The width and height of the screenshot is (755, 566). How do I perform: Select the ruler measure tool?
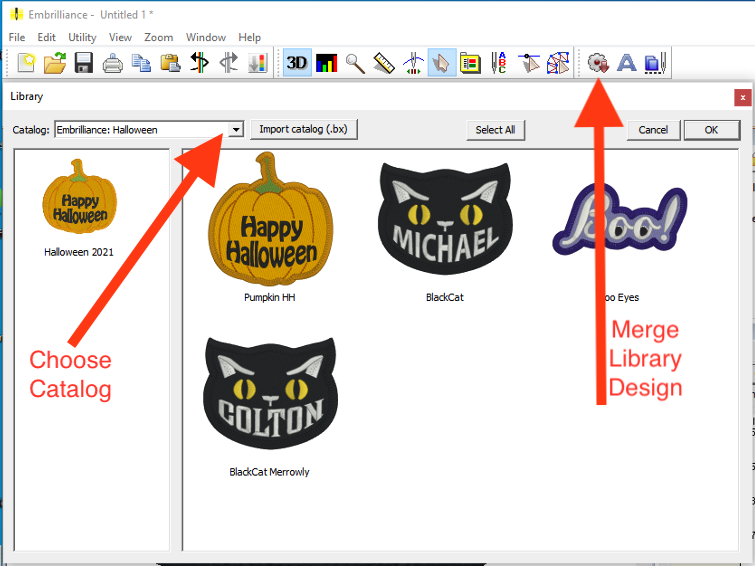tap(384, 63)
